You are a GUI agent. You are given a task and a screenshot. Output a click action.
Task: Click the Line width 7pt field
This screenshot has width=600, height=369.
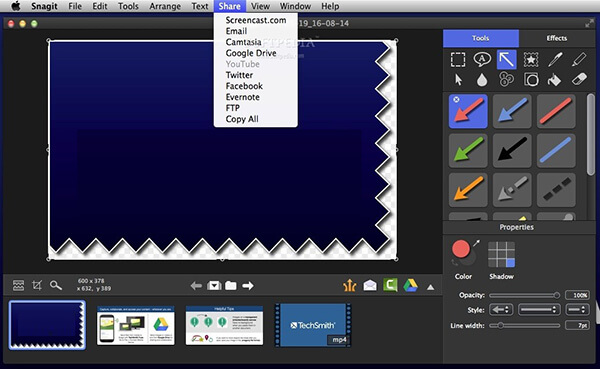coord(577,325)
